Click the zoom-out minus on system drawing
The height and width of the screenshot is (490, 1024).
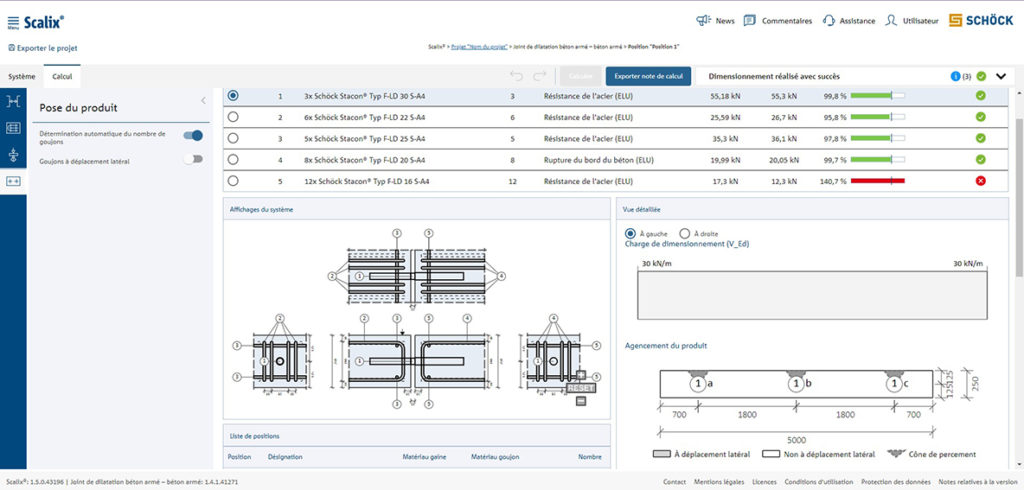click(581, 401)
